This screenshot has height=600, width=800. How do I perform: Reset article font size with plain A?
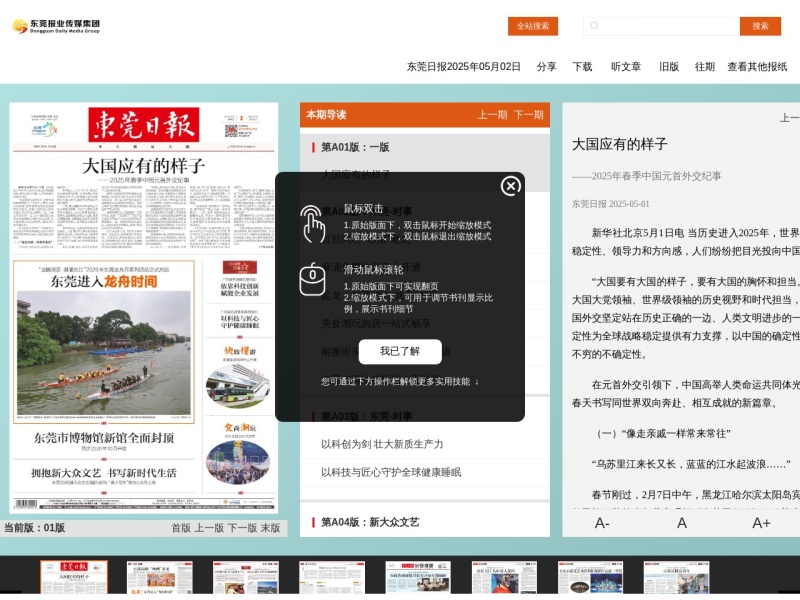pos(682,523)
